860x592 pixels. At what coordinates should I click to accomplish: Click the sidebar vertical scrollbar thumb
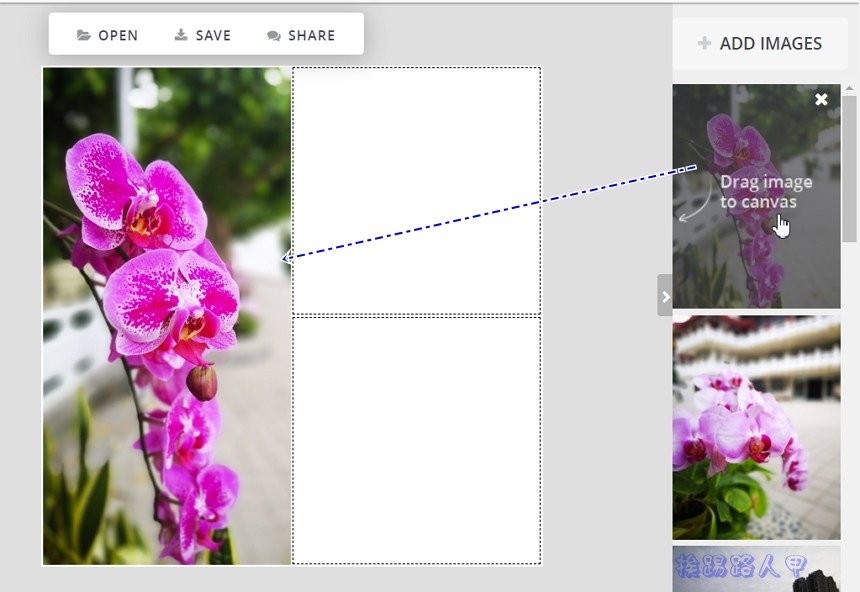click(850, 168)
